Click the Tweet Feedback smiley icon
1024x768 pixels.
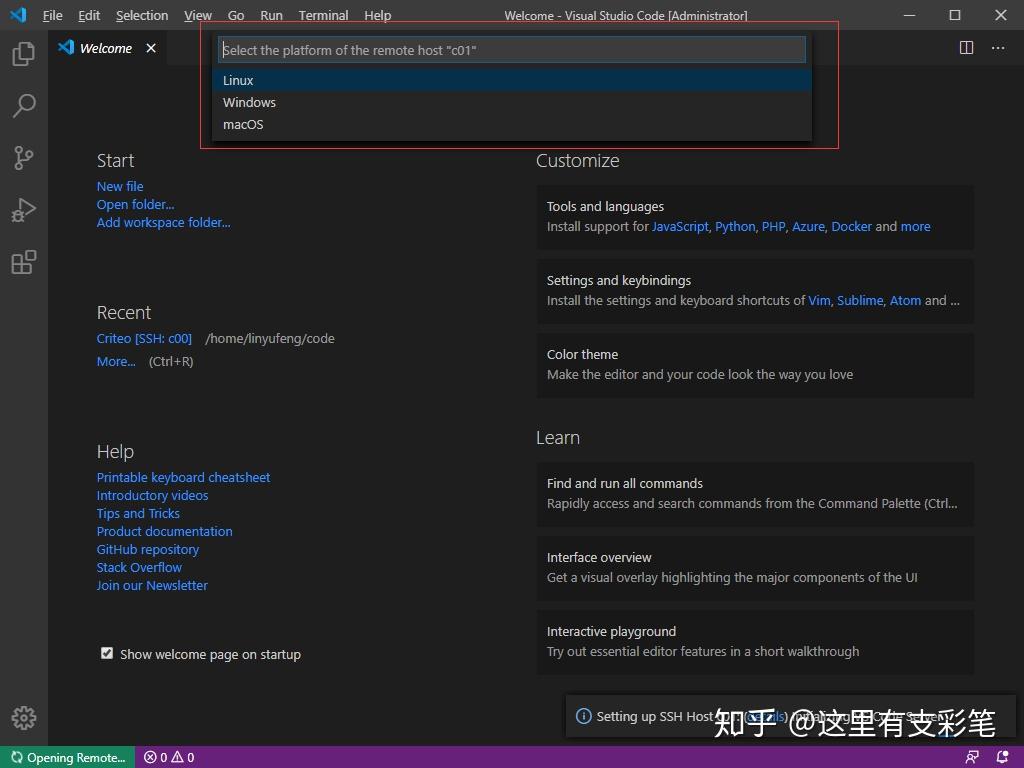tap(971, 757)
